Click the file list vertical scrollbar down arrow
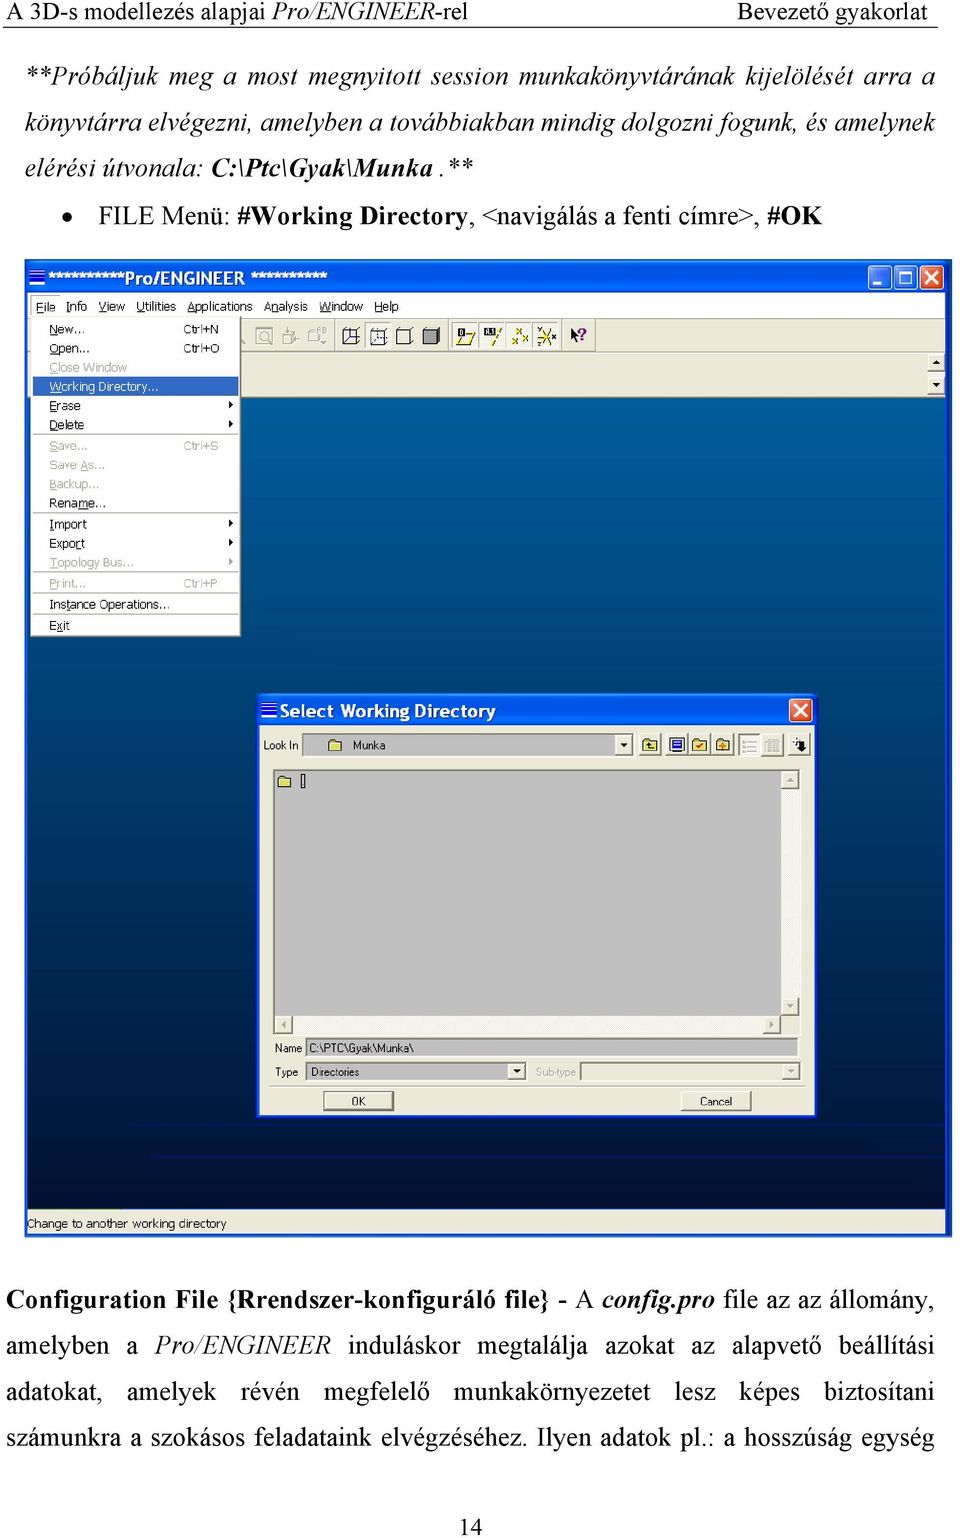The height and width of the screenshot is (1538, 960). [x=790, y=1006]
